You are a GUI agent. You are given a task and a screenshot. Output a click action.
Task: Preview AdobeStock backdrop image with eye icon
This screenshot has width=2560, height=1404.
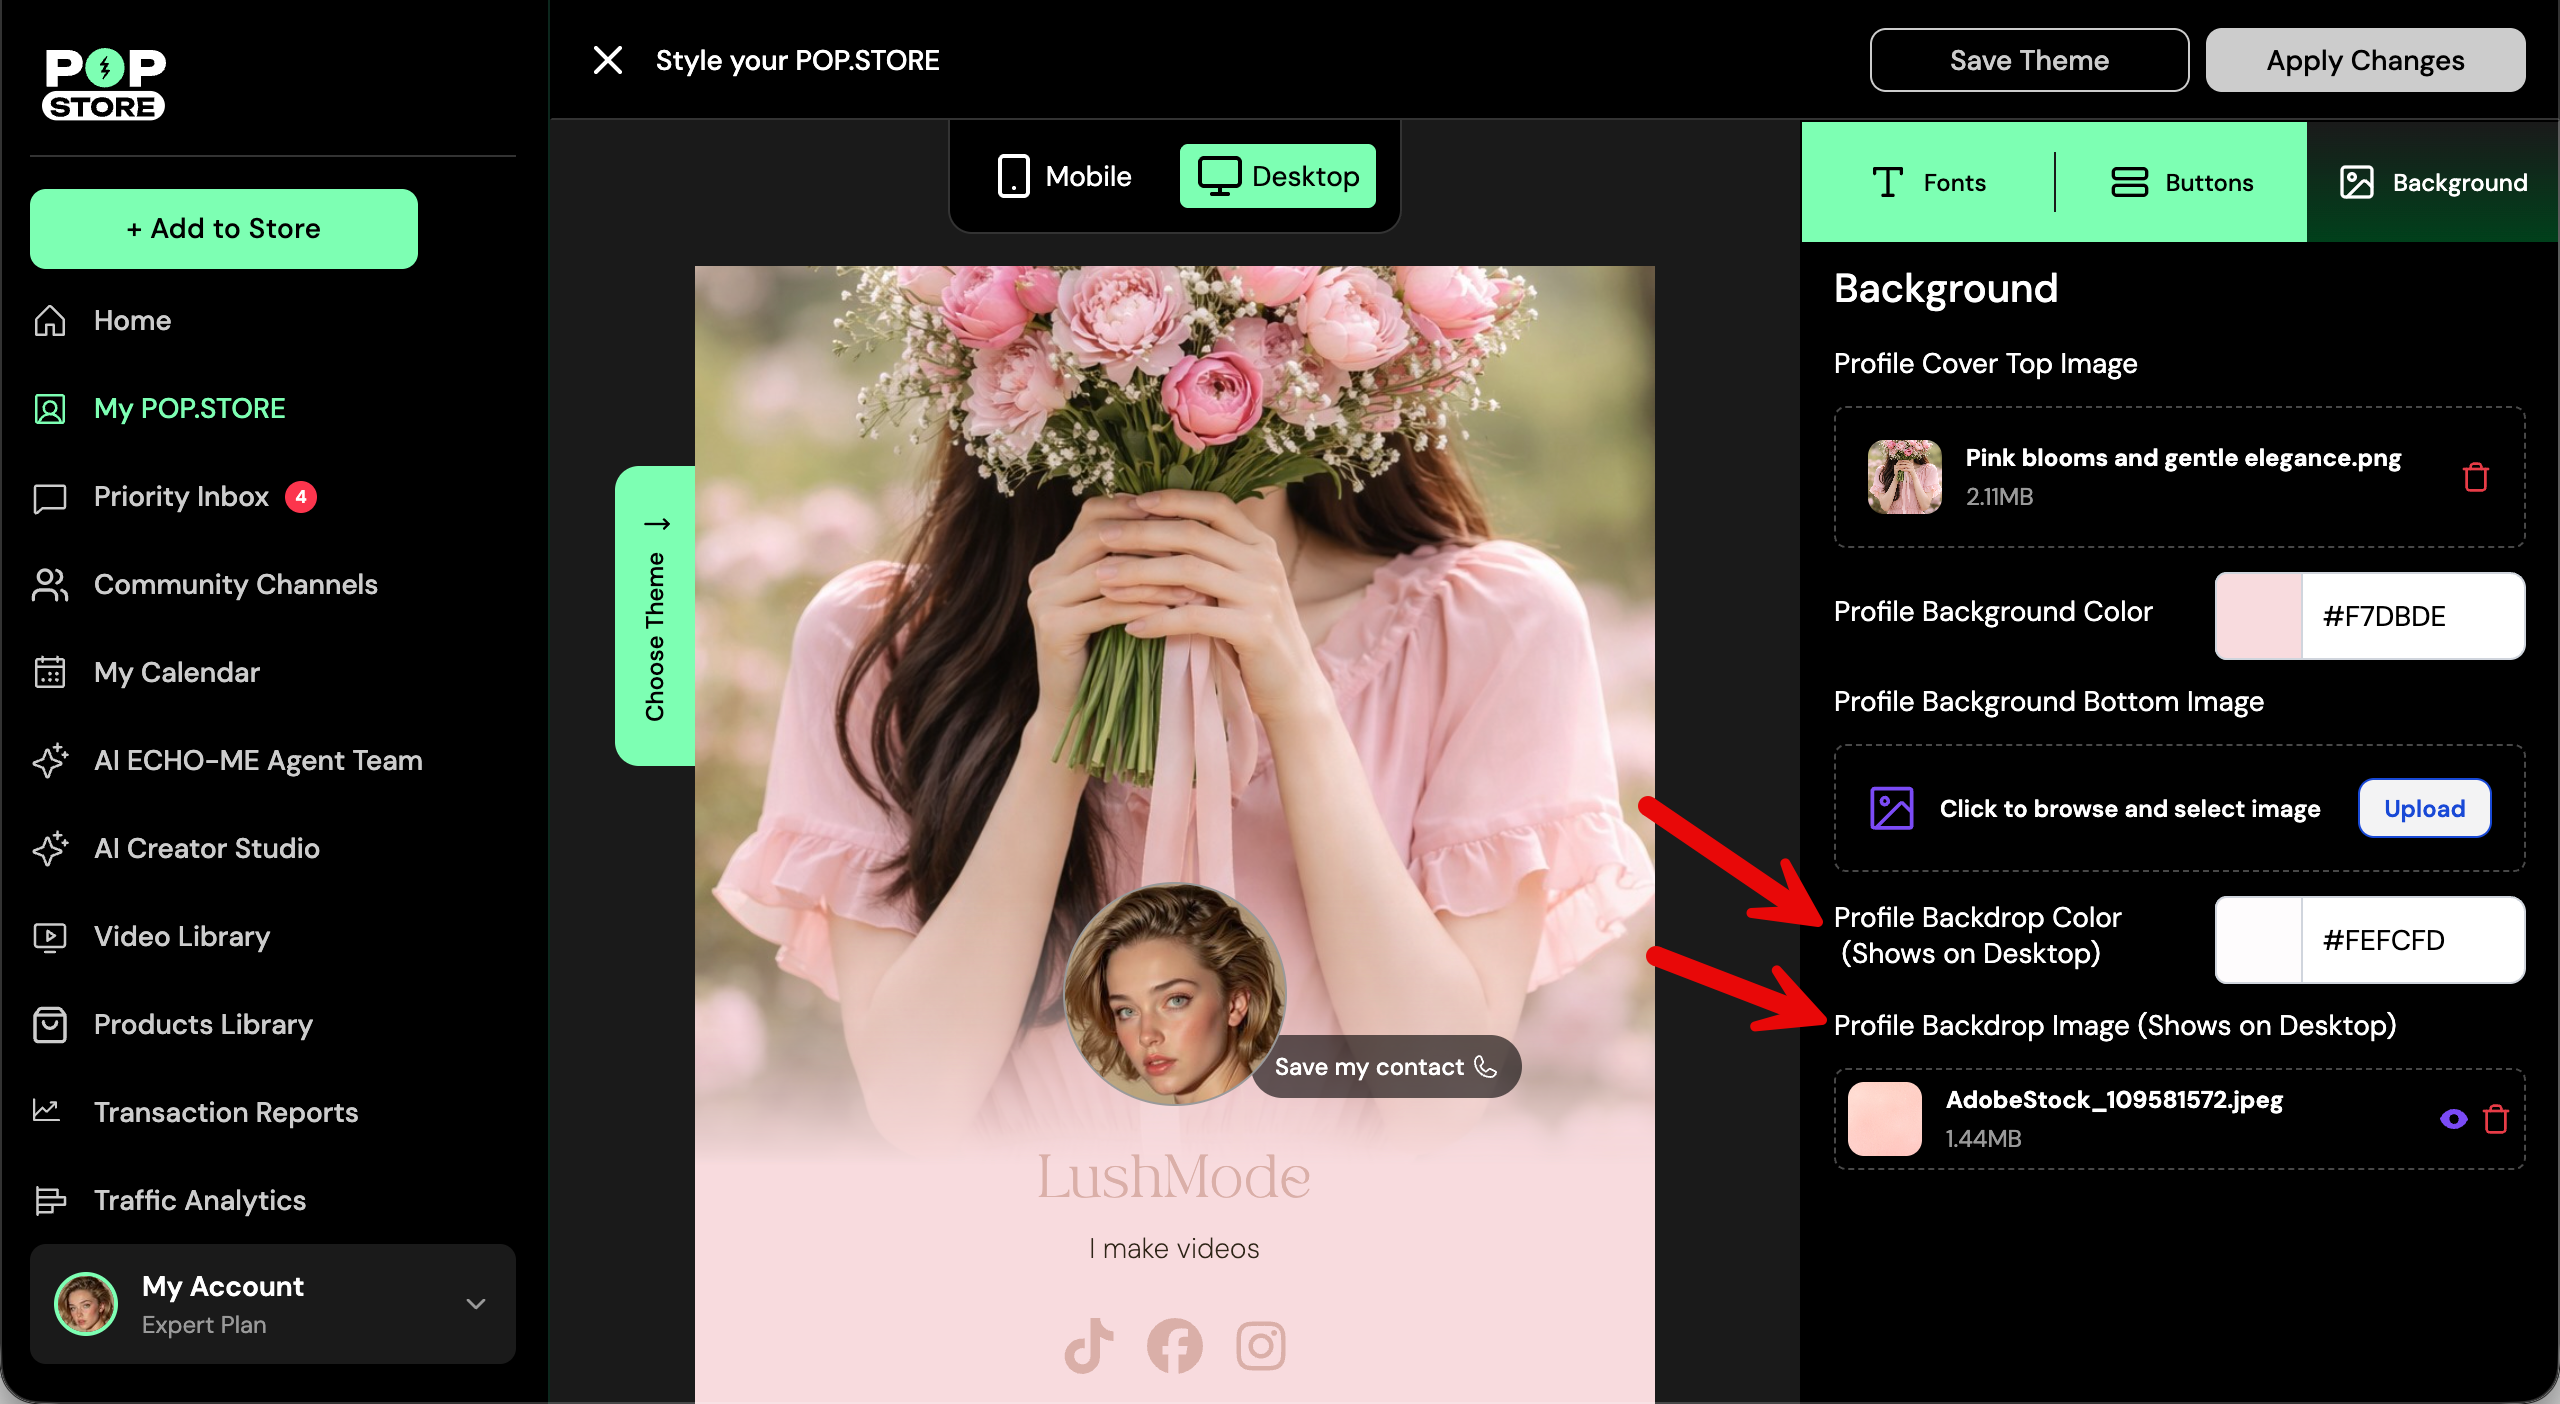click(2453, 1119)
